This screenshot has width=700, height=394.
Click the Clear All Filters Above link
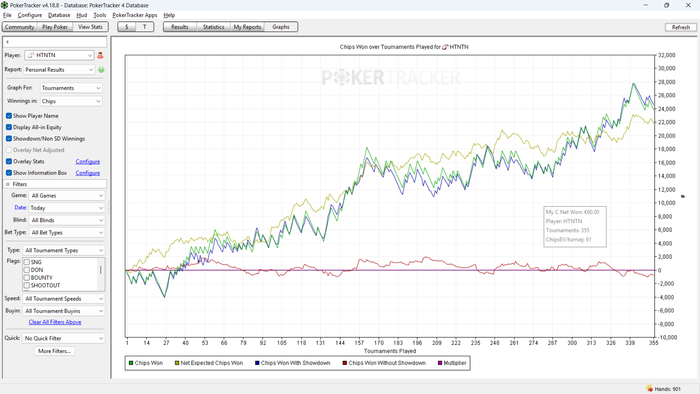[55, 322]
